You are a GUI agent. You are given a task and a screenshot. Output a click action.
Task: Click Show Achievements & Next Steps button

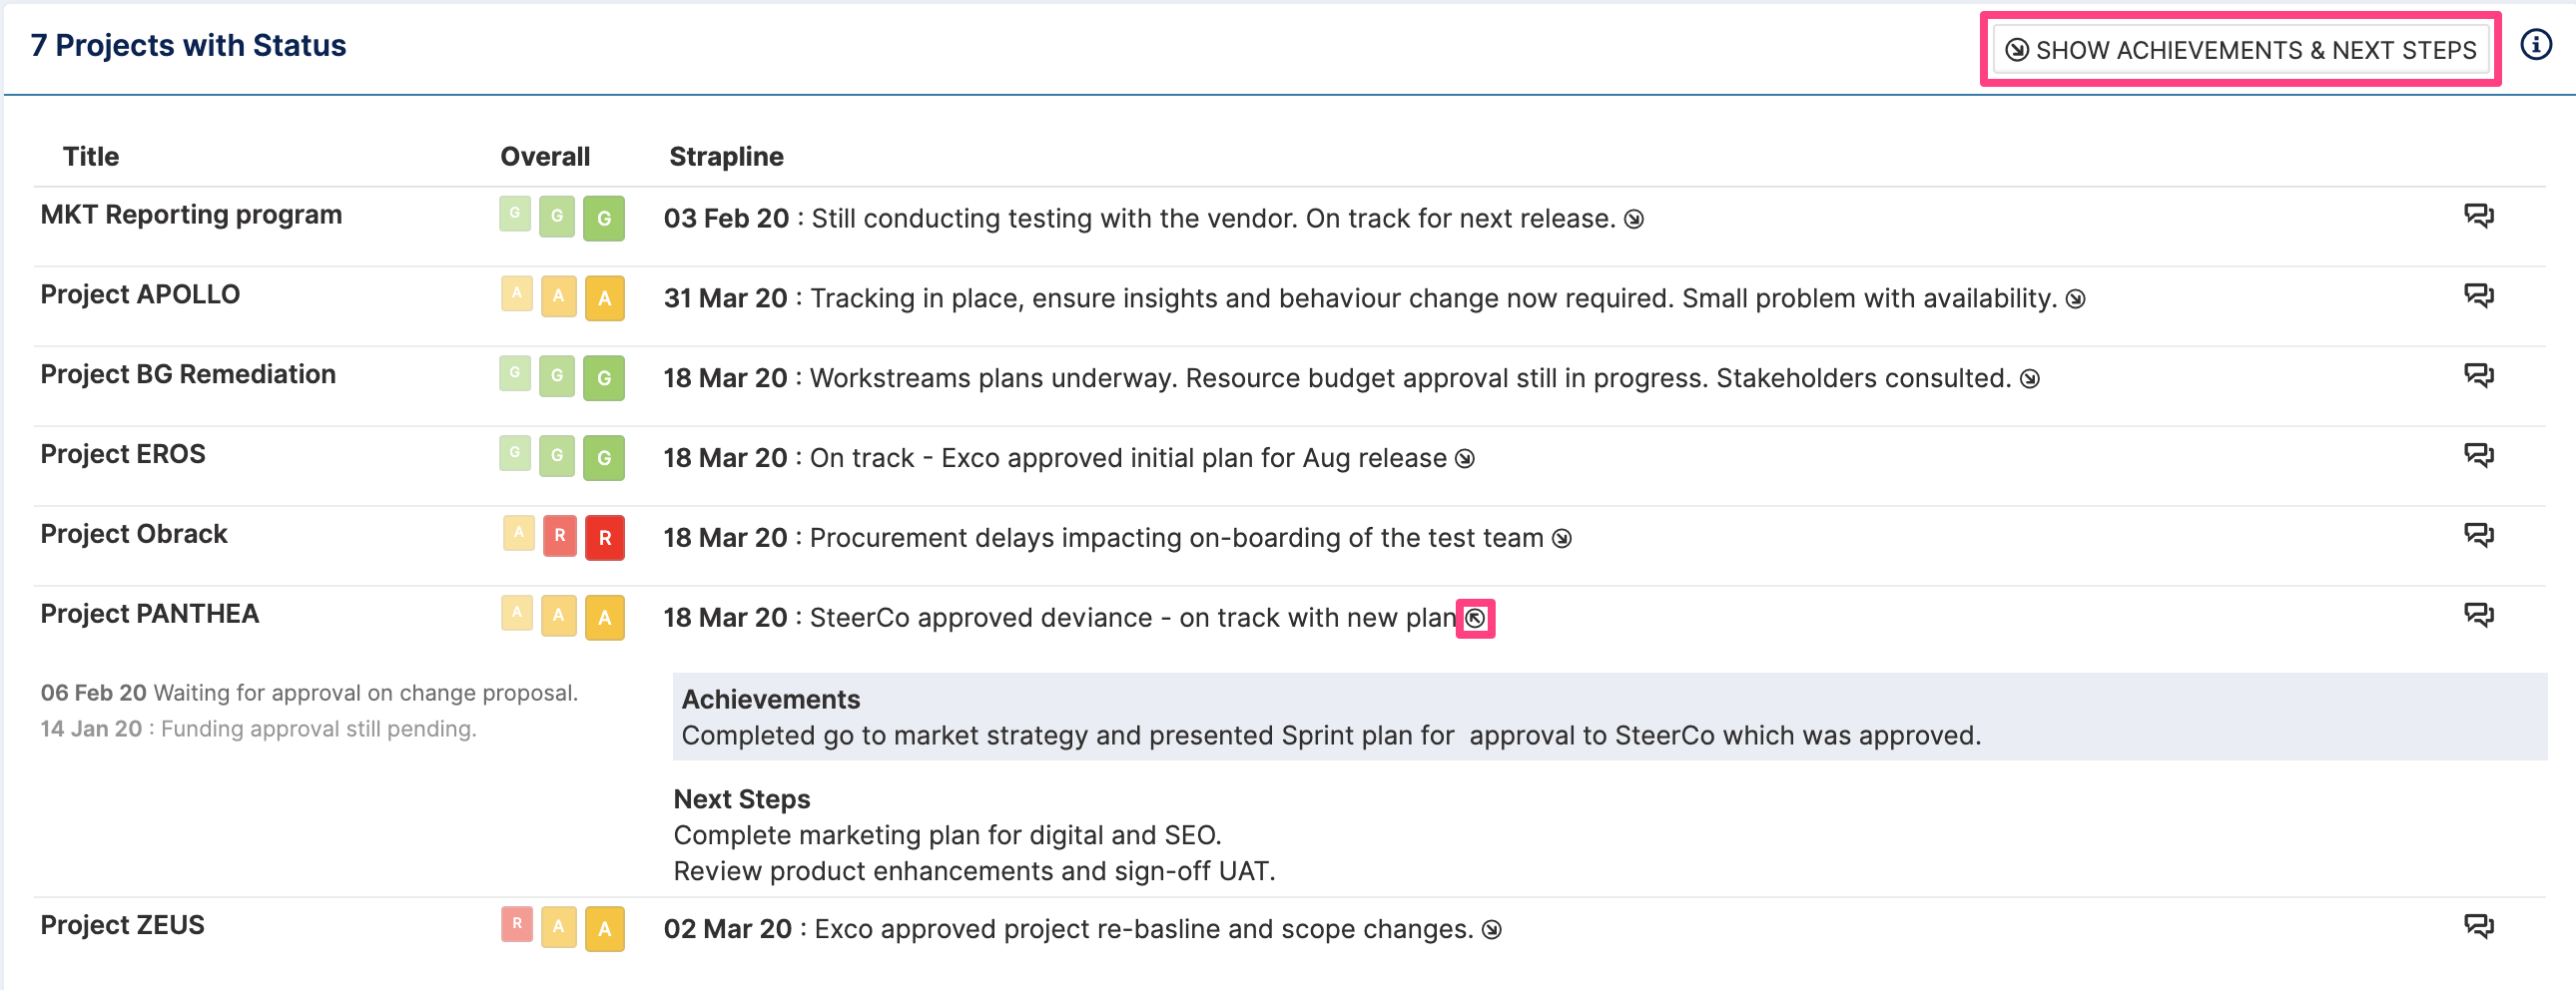click(2240, 50)
